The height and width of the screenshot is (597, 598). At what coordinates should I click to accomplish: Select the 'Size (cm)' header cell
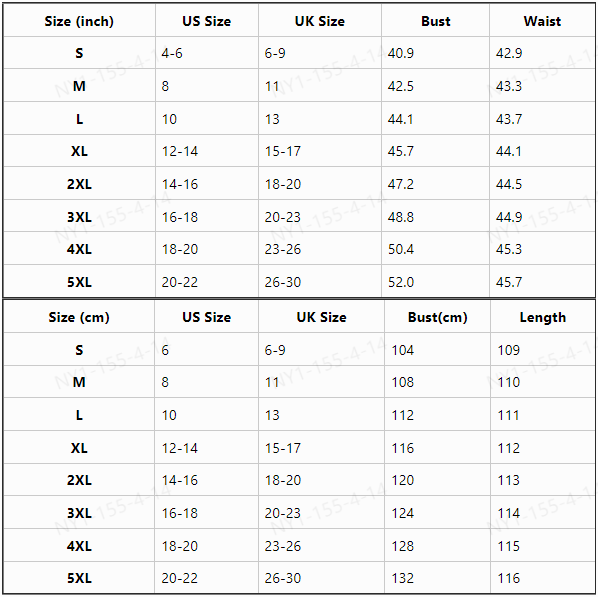click(79, 317)
